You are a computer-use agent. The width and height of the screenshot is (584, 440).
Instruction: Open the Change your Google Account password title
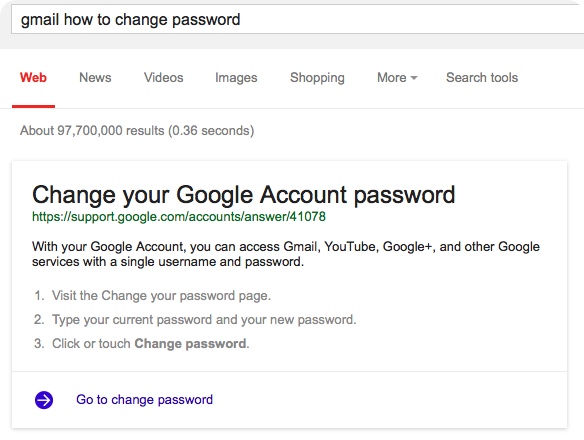click(244, 195)
